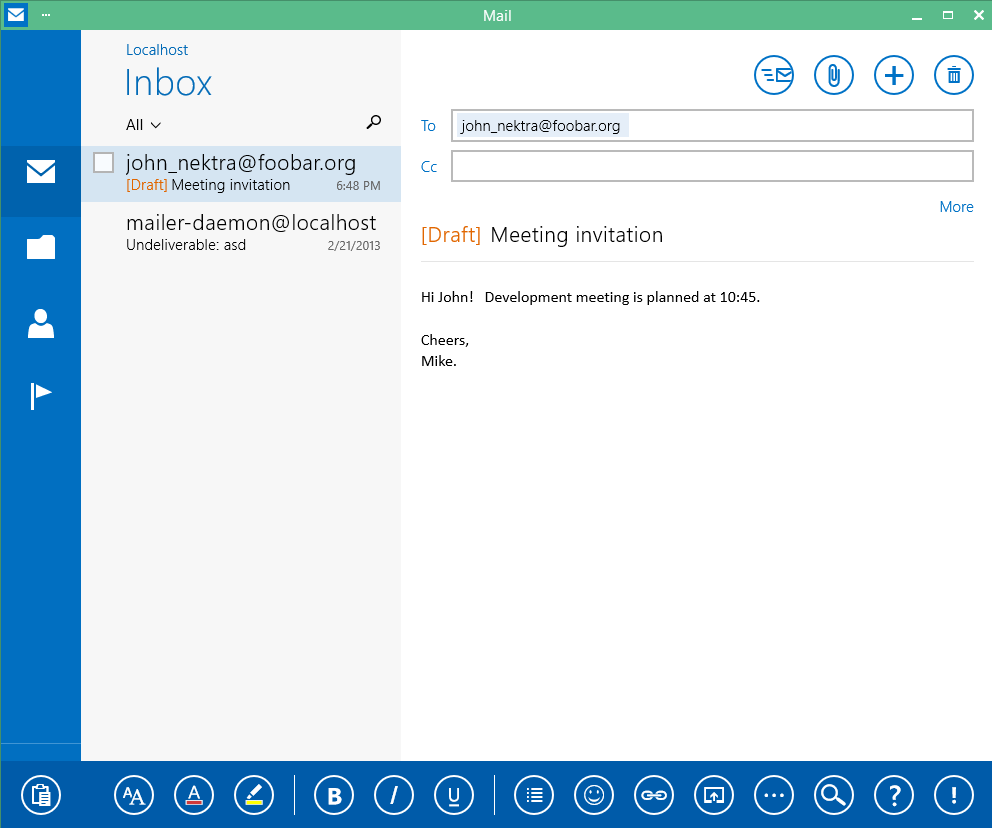Mark the email as high priority
The width and height of the screenshot is (992, 828).
point(953,795)
